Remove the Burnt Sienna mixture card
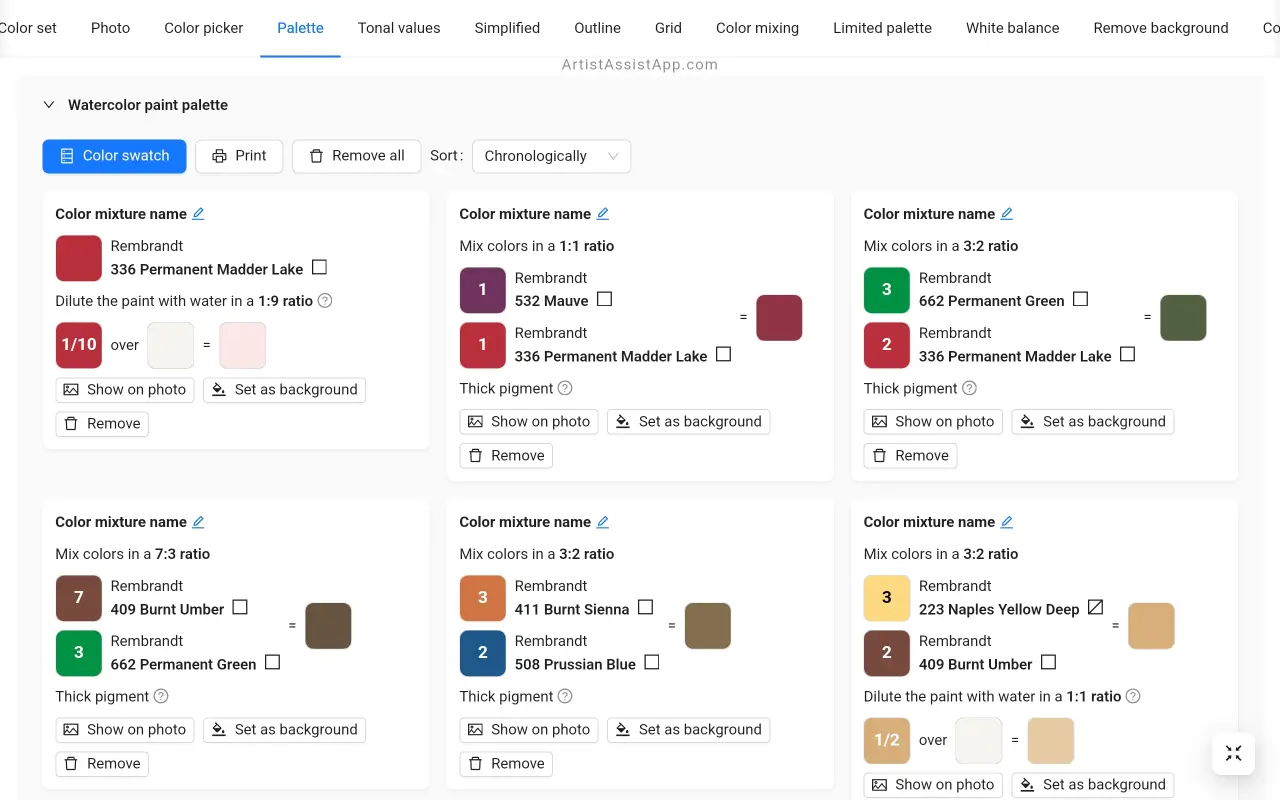Image resolution: width=1280 pixels, height=800 pixels. tap(506, 764)
